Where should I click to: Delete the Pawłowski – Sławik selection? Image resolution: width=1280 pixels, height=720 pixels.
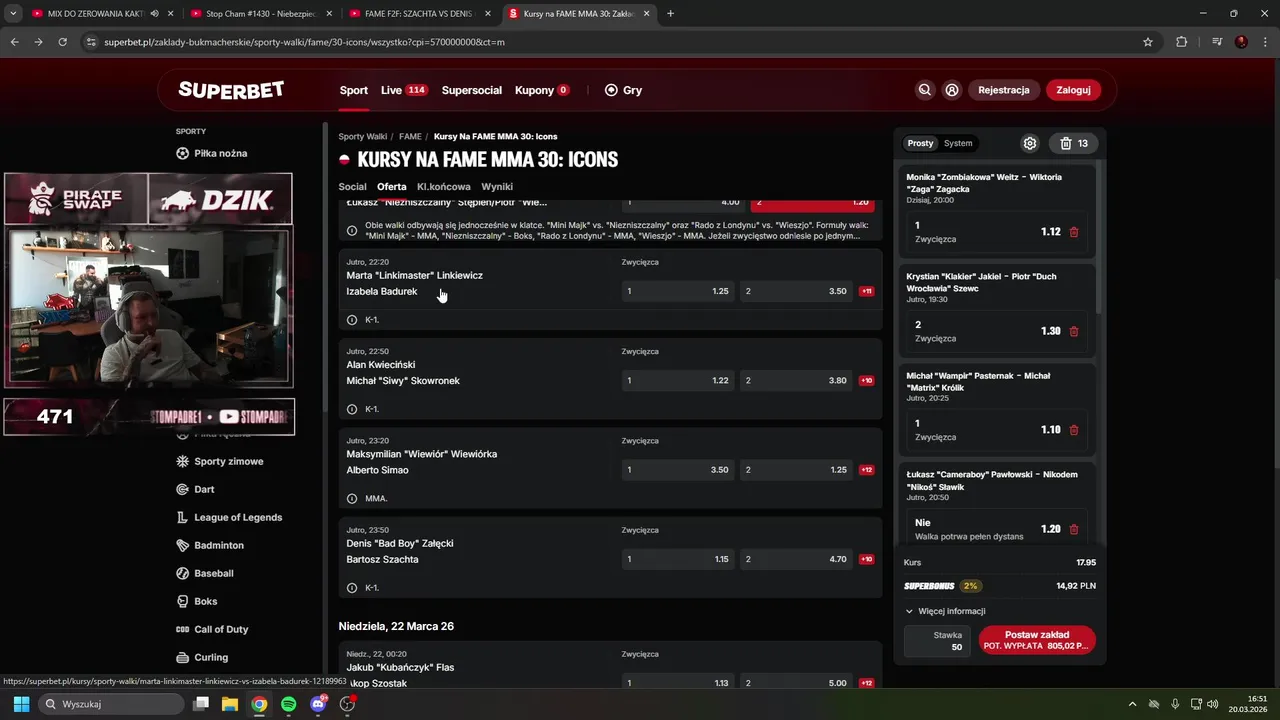[1074, 529]
